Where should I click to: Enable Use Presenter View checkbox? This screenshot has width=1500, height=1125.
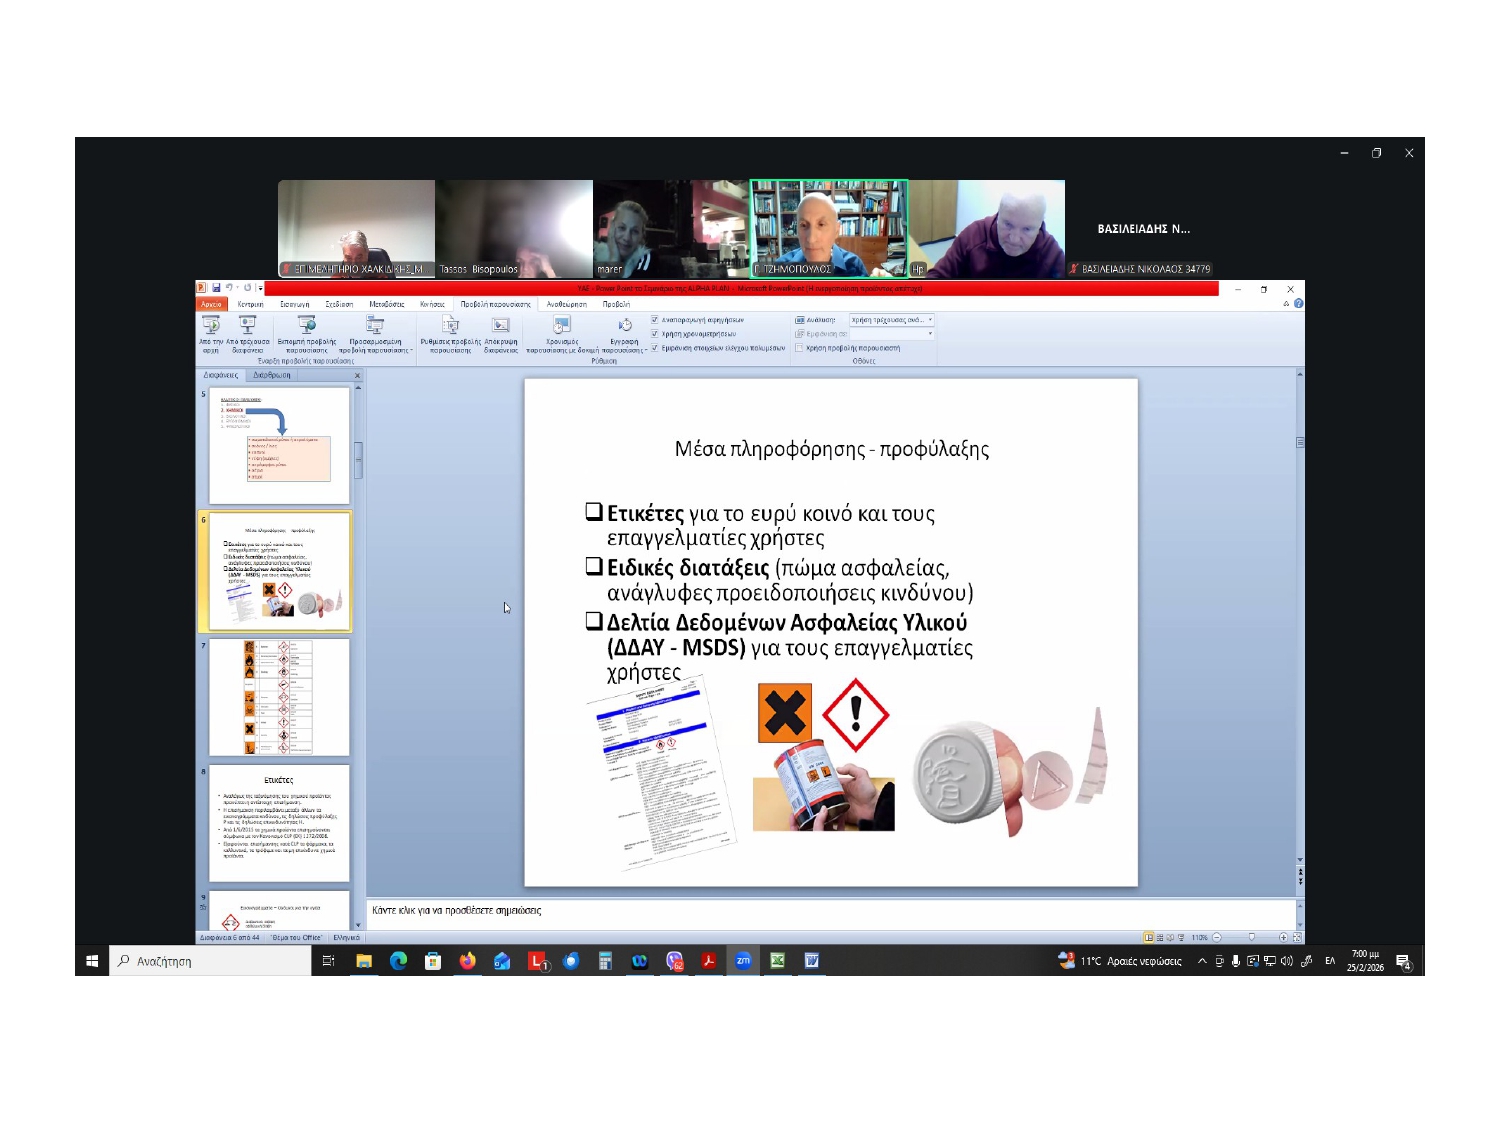click(799, 348)
